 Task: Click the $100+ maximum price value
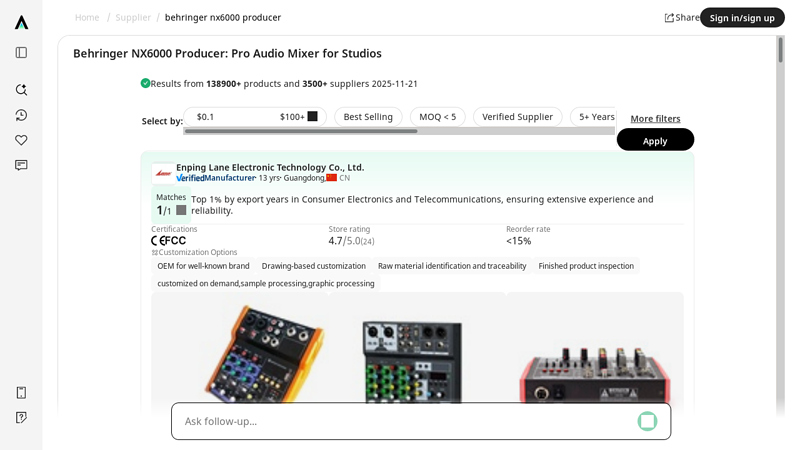292,117
